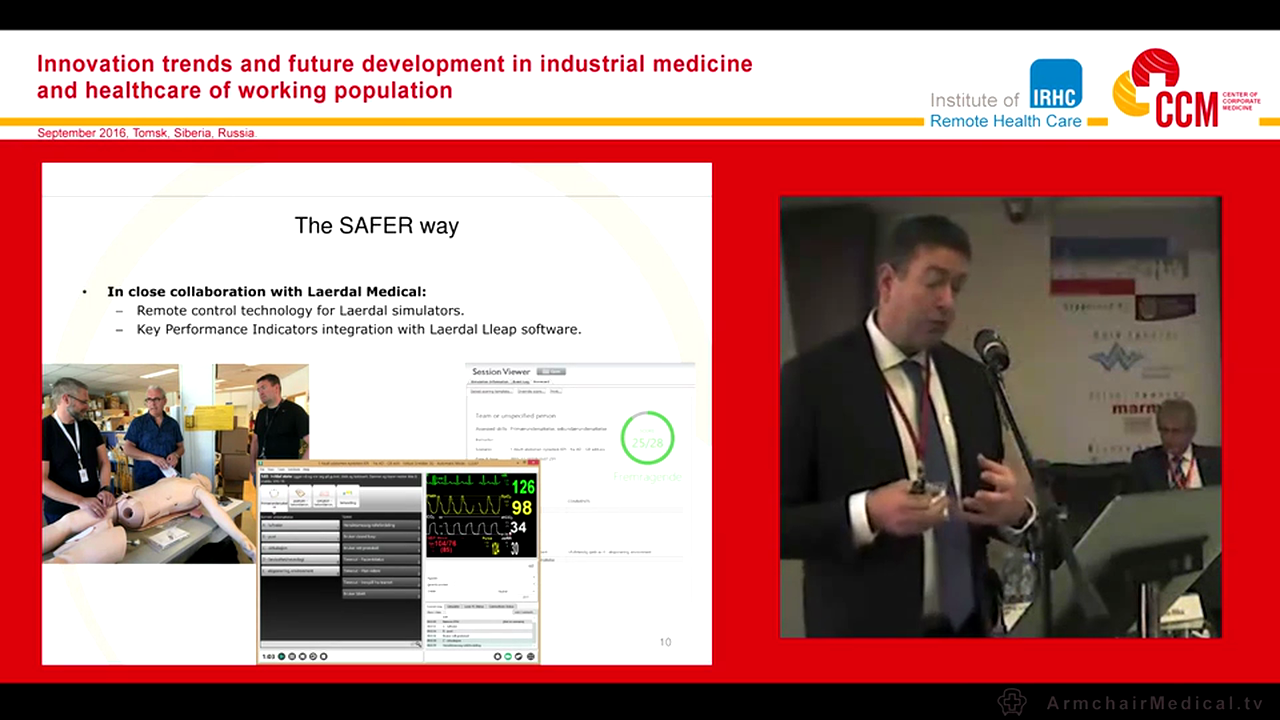
Task: Expand the B pust breathing category
Action: [299, 537]
